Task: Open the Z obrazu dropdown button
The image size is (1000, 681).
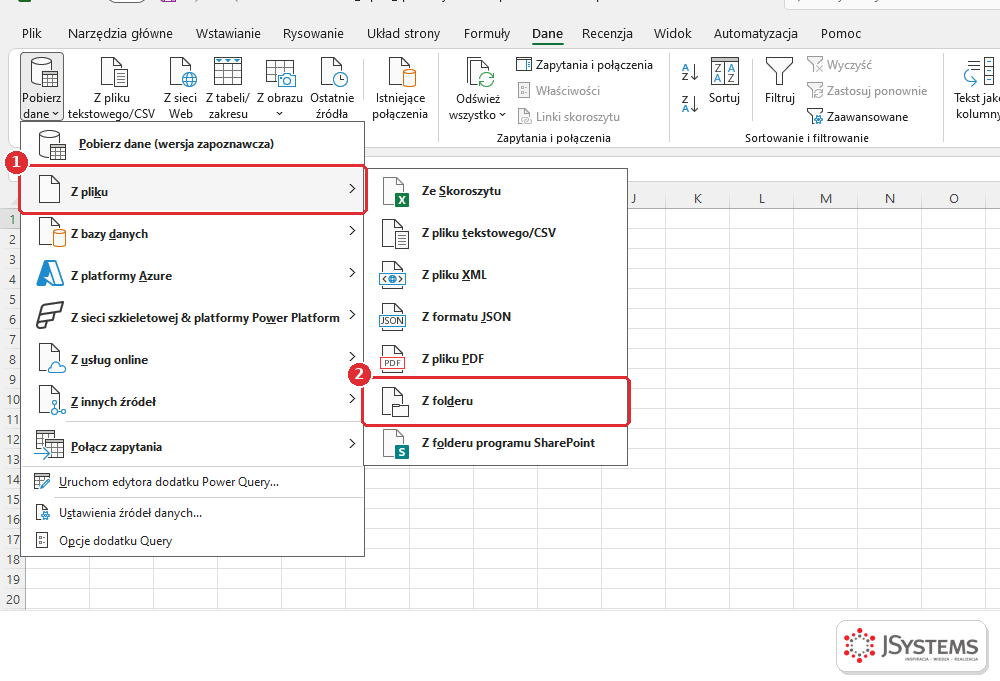Action: [x=279, y=88]
